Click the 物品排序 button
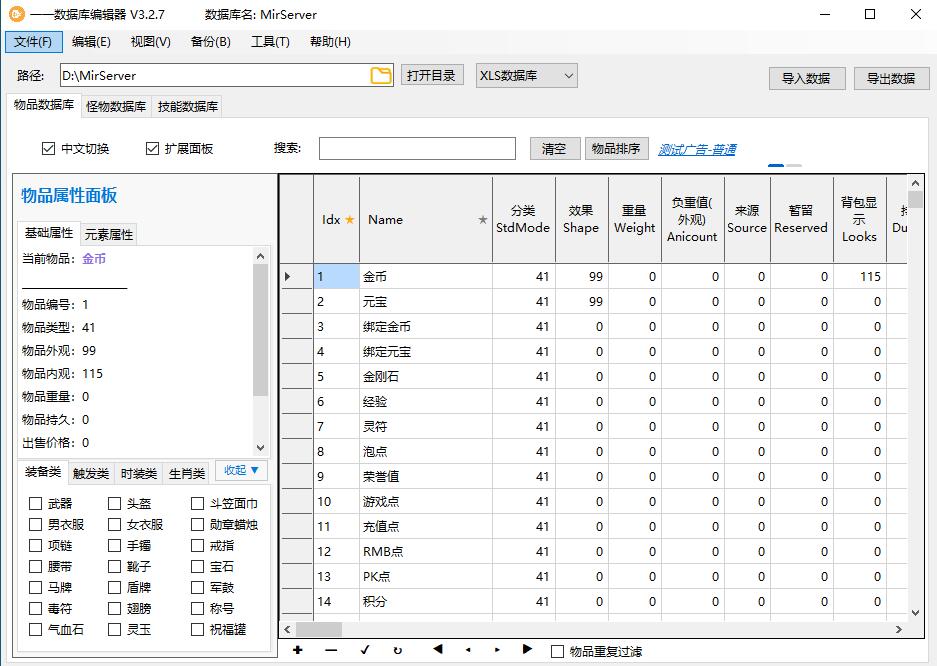 [x=616, y=148]
